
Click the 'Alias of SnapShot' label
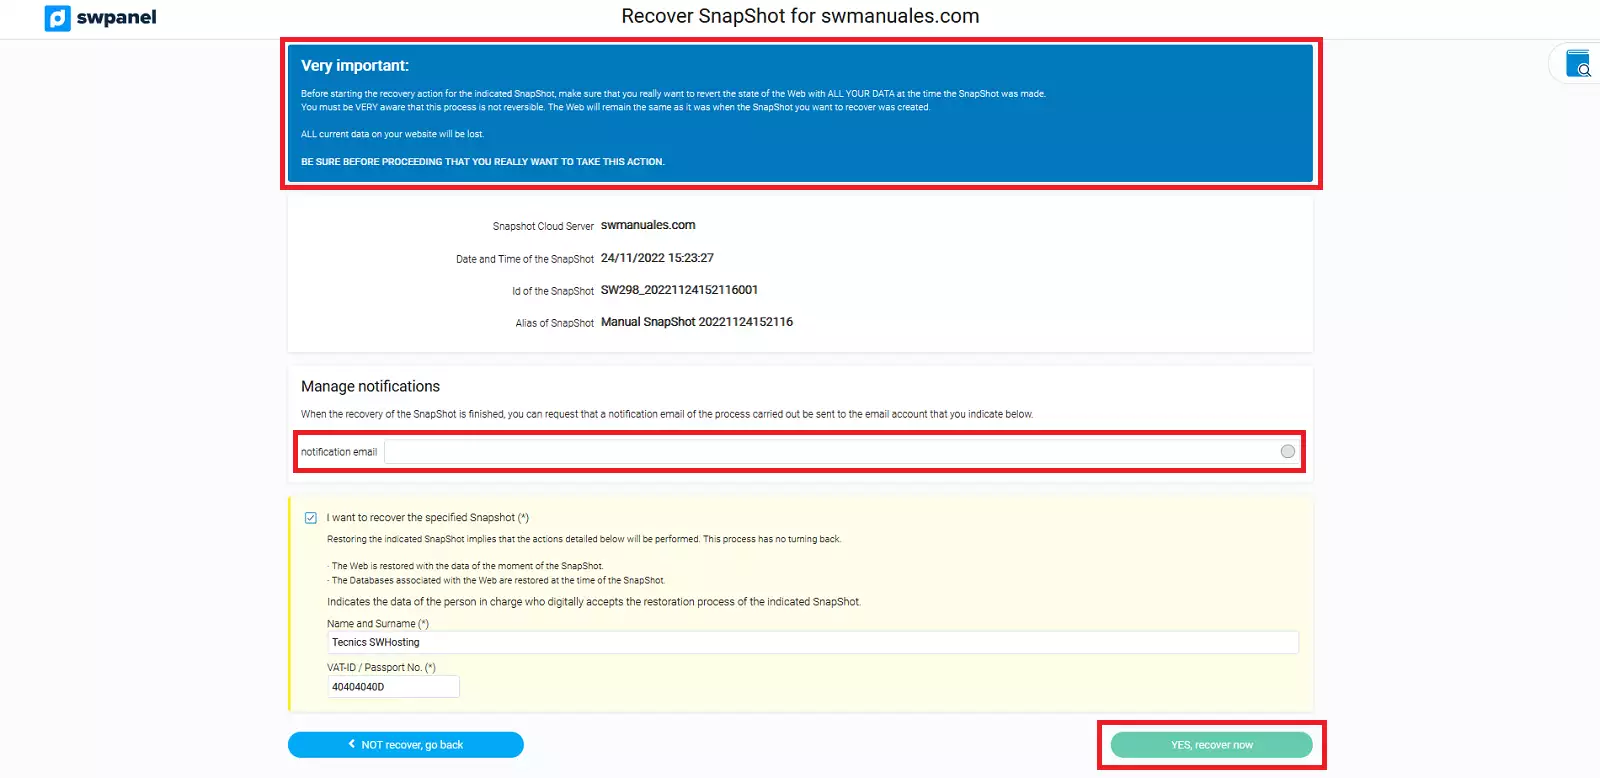point(555,323)
